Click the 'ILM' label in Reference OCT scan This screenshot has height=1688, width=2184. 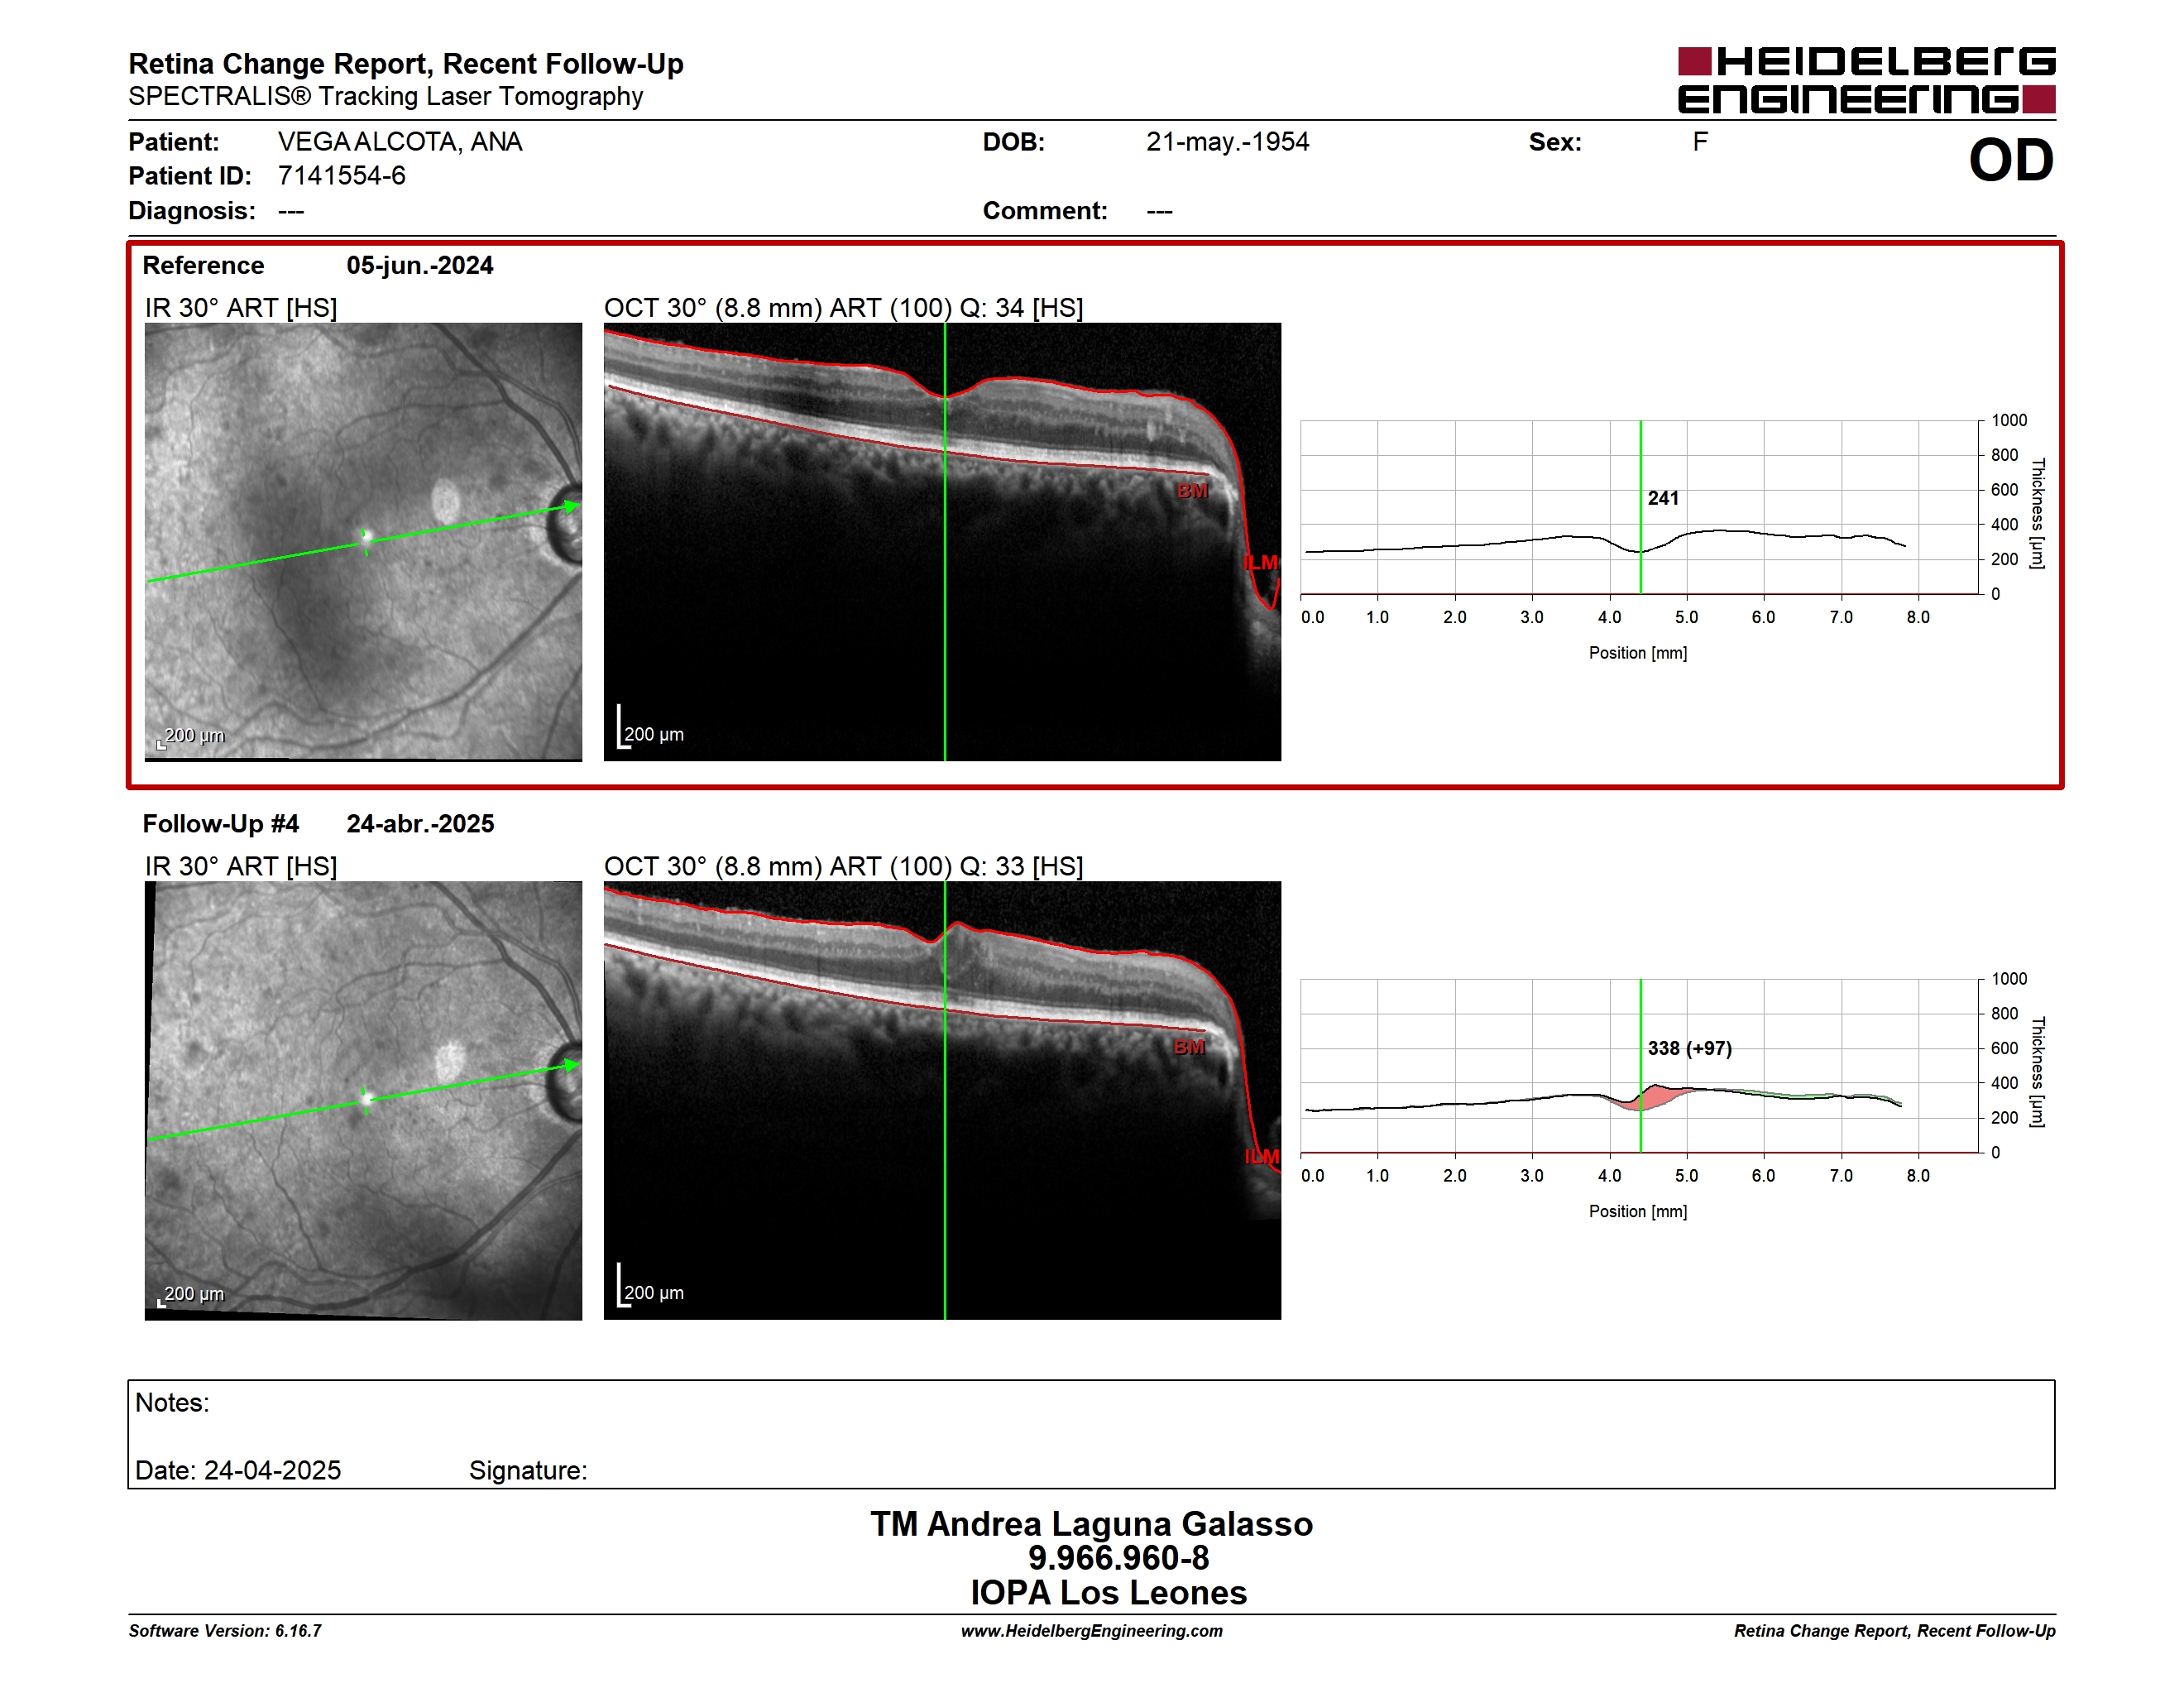[x=1261, y=563]
